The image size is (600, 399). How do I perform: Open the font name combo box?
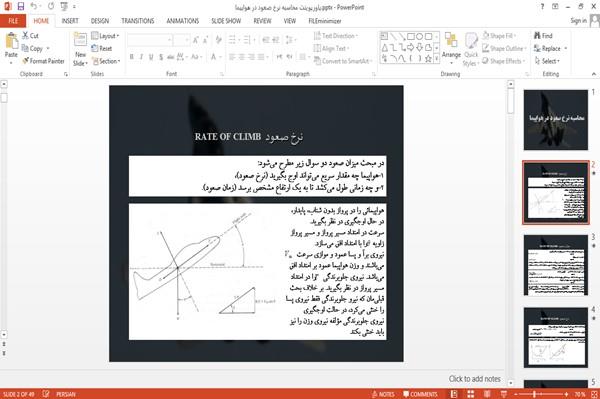click(x=150, y=40)
